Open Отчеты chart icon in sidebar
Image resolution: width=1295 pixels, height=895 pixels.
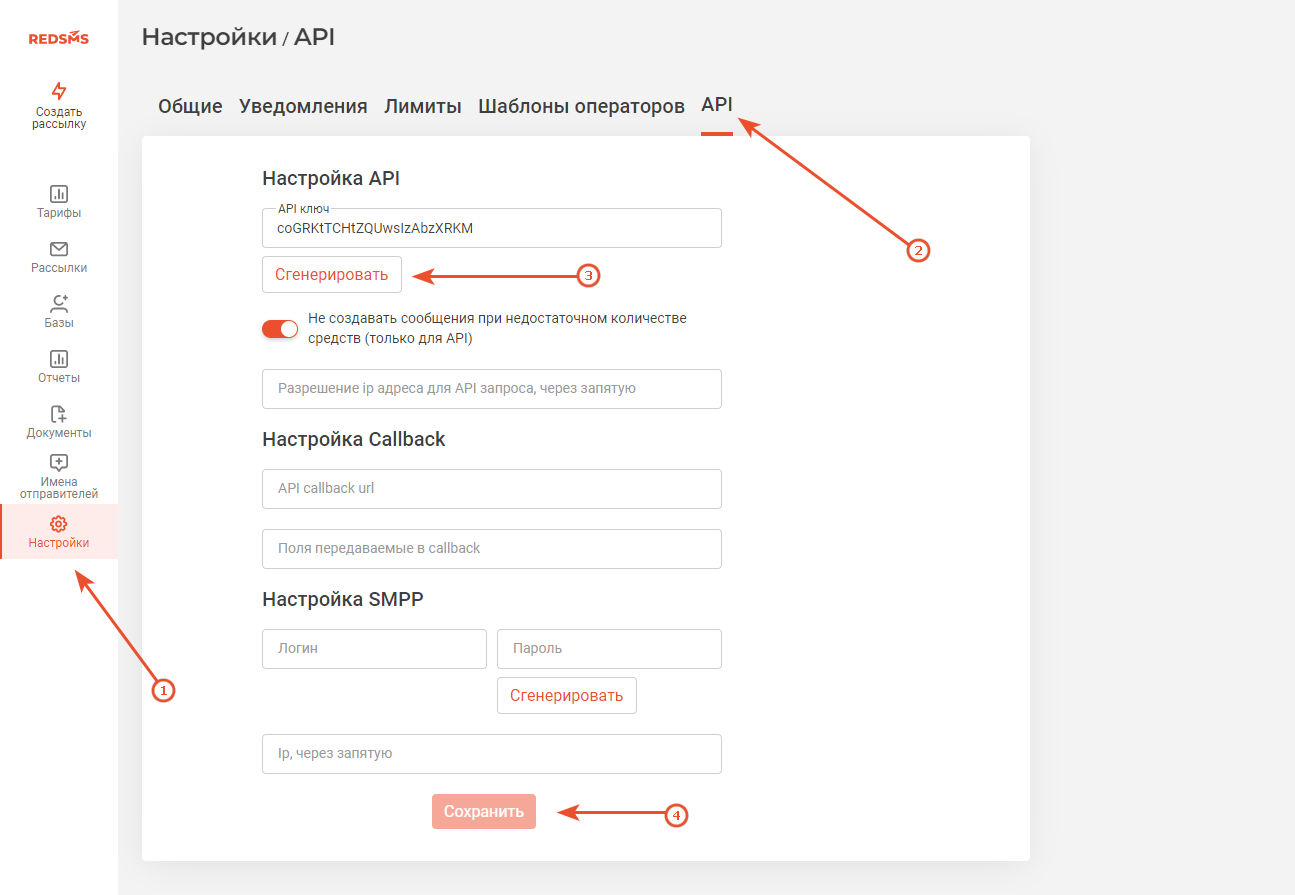[59, 359]
